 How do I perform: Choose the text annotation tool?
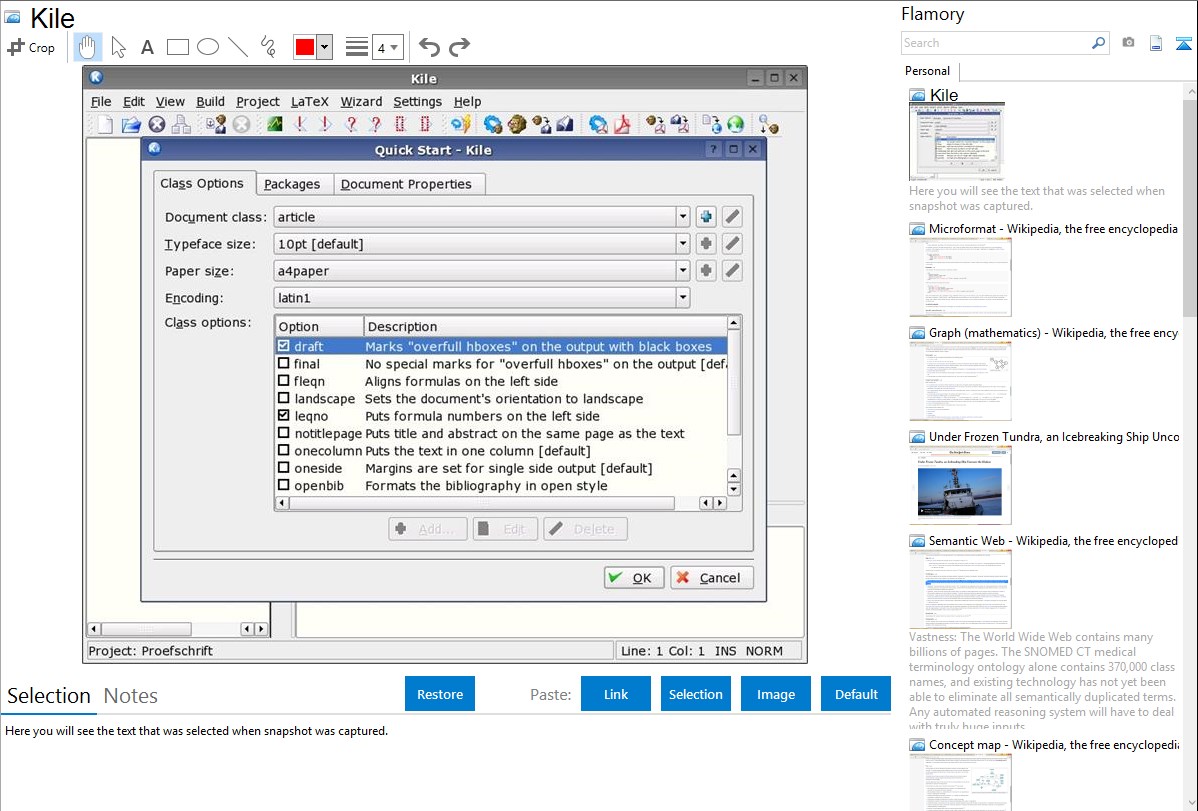(x=147, y=47)
